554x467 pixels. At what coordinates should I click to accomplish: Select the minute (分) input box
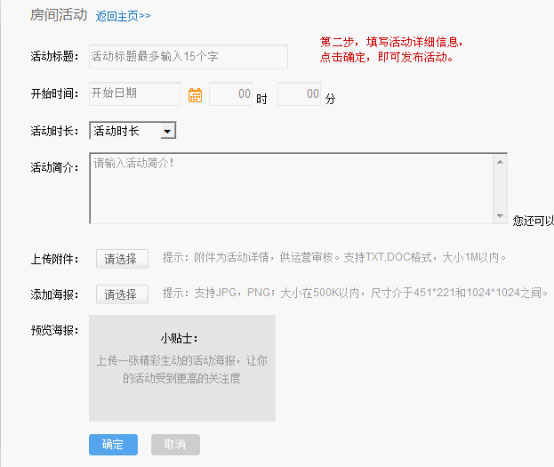[300, 94]
